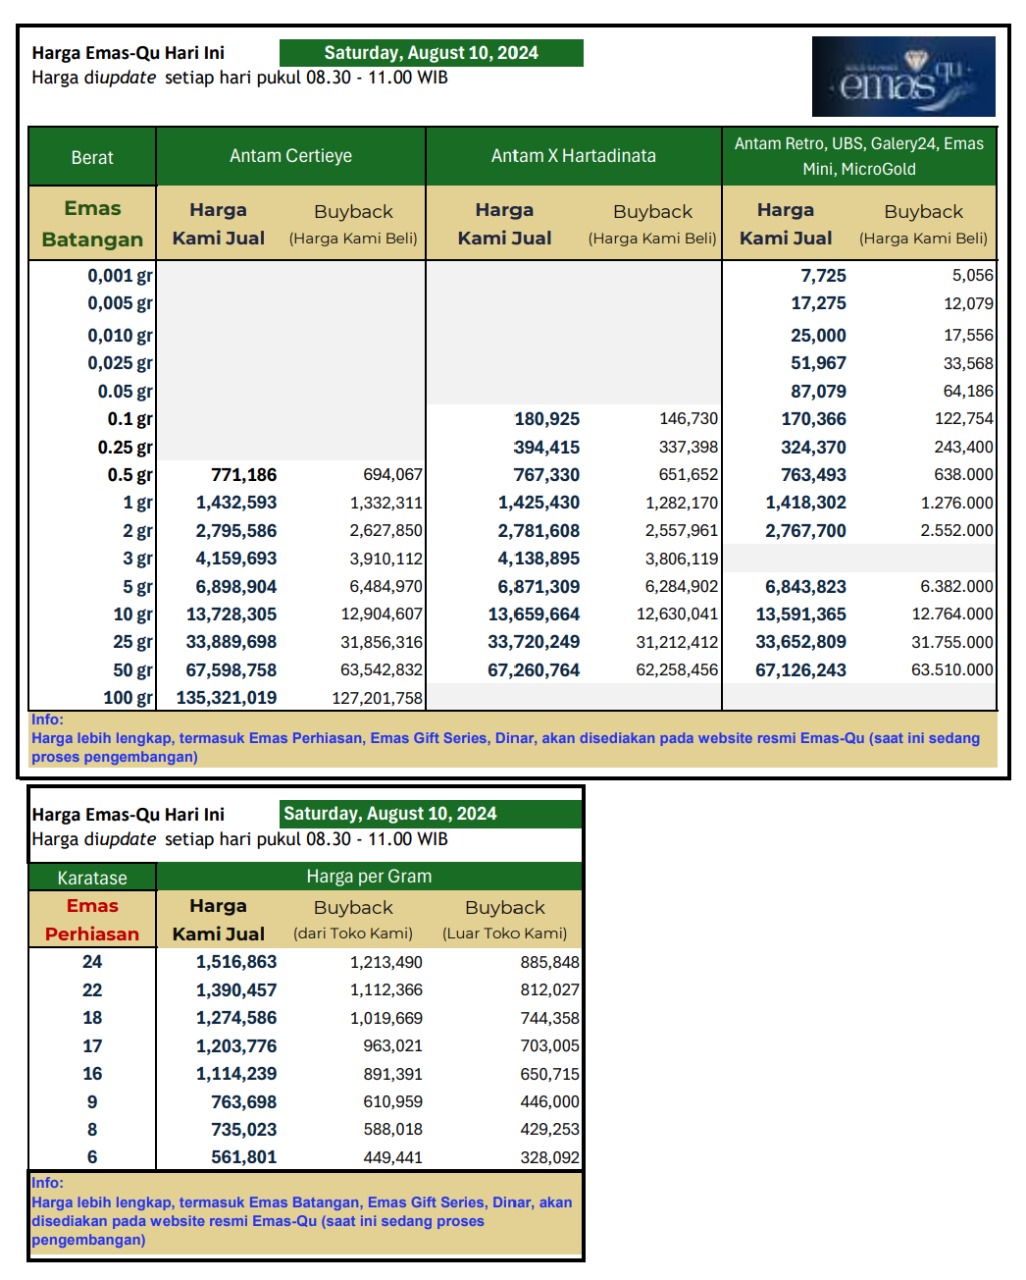Viewport: 1026px width, 1280px height.
Task: Select the price cell 170,366
Action: (x=814, y=419)
